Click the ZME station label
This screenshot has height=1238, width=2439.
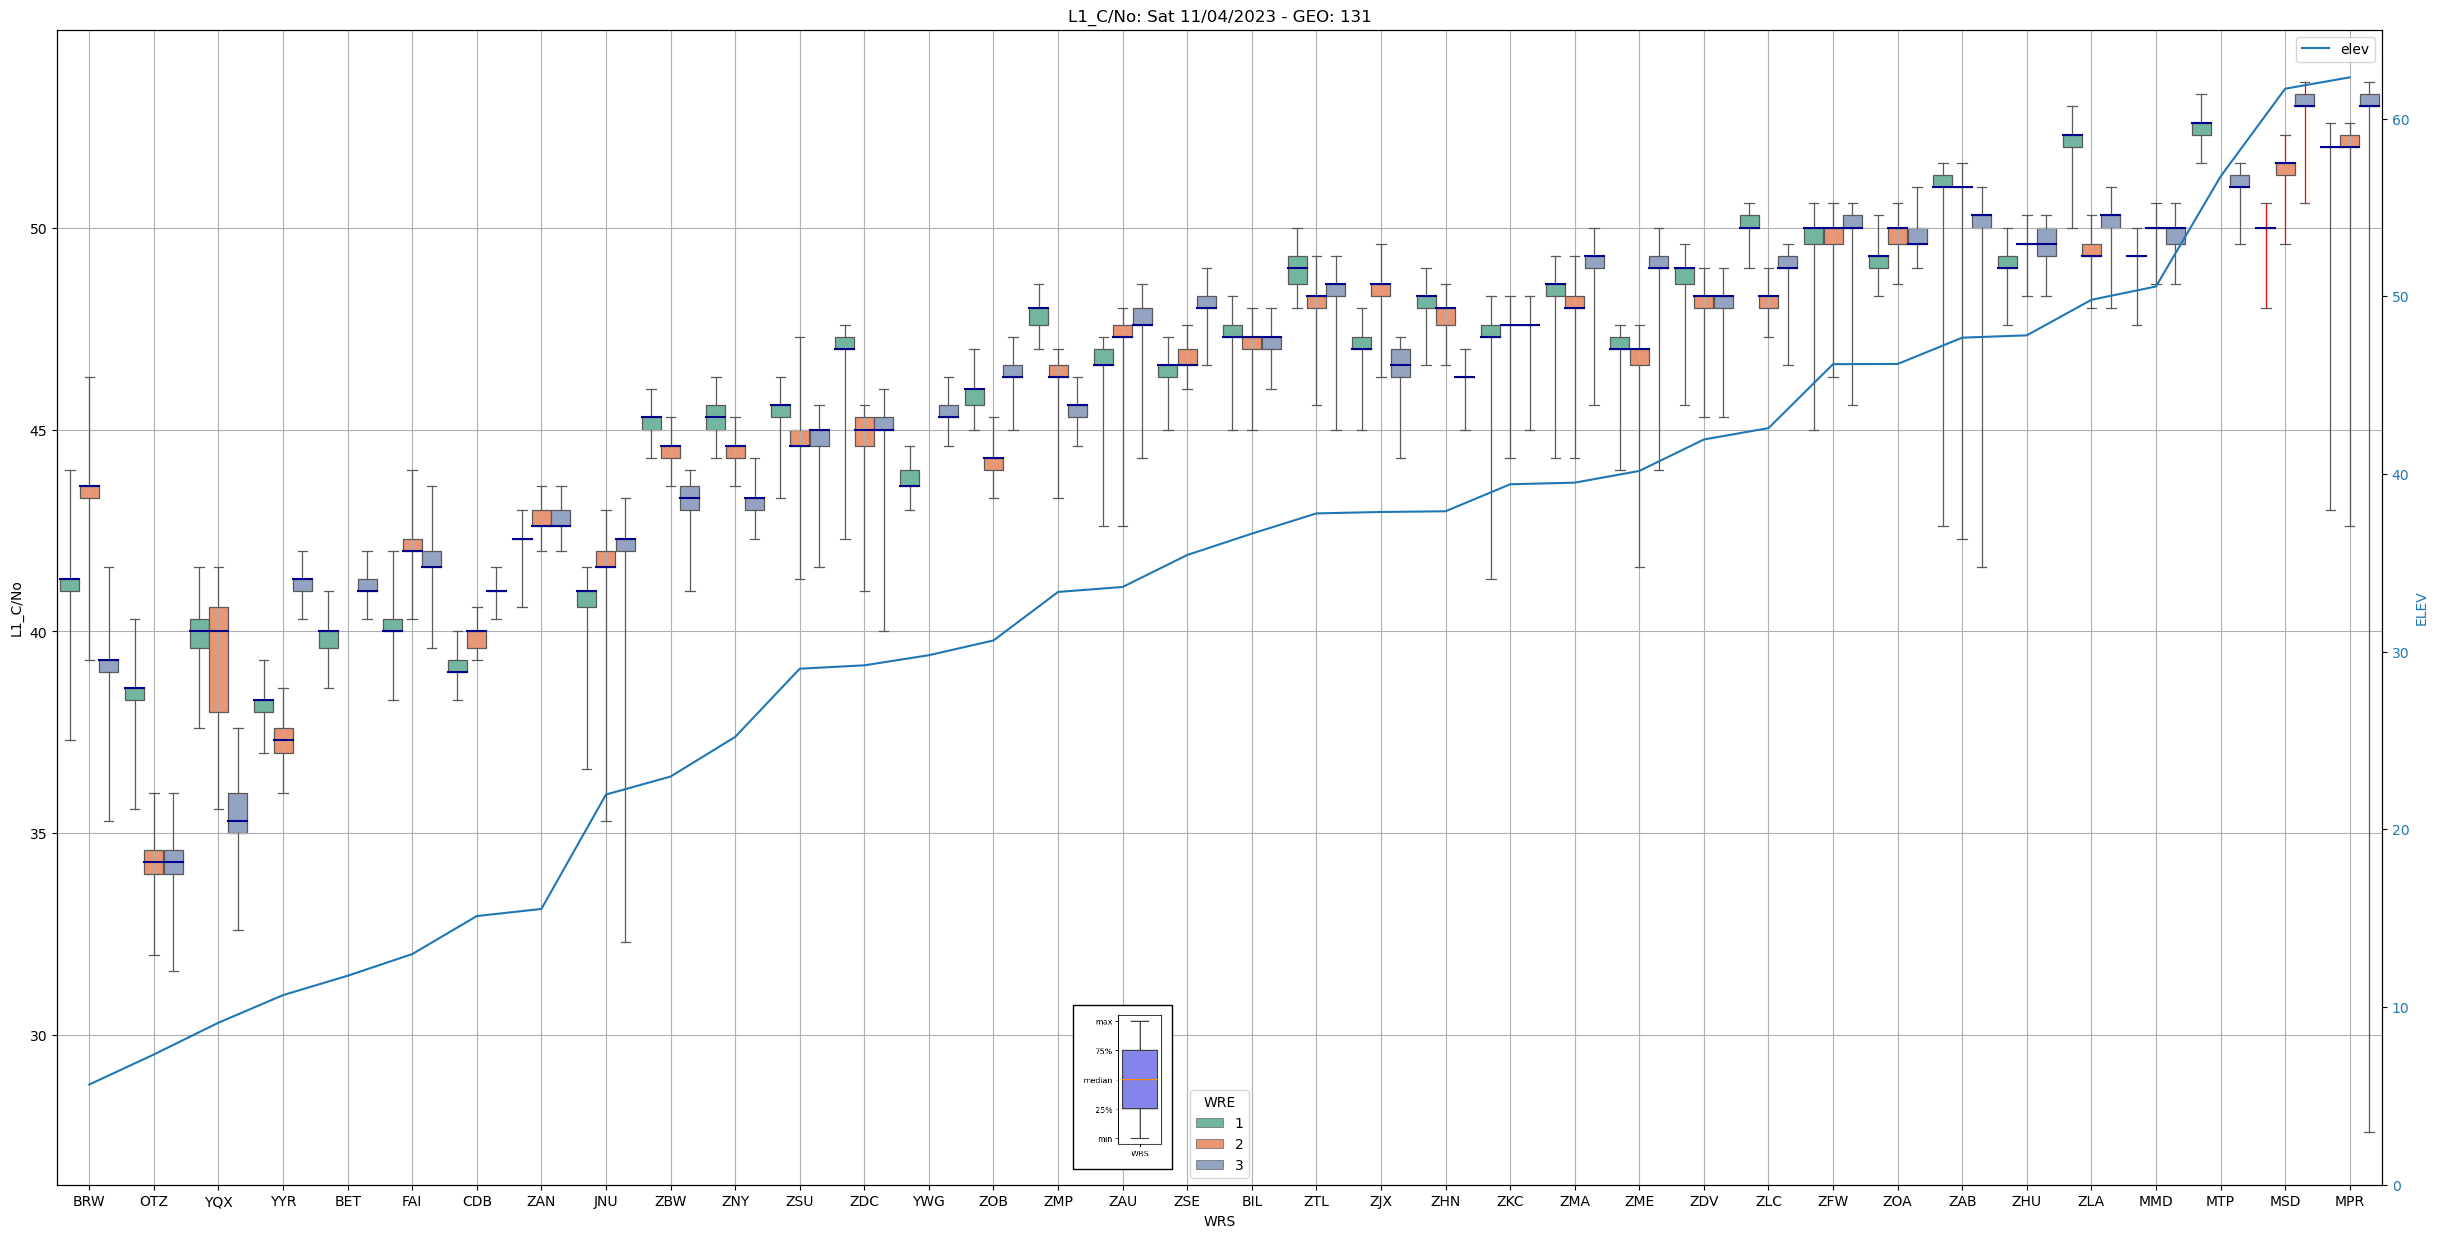(x=1639, y=1201)
